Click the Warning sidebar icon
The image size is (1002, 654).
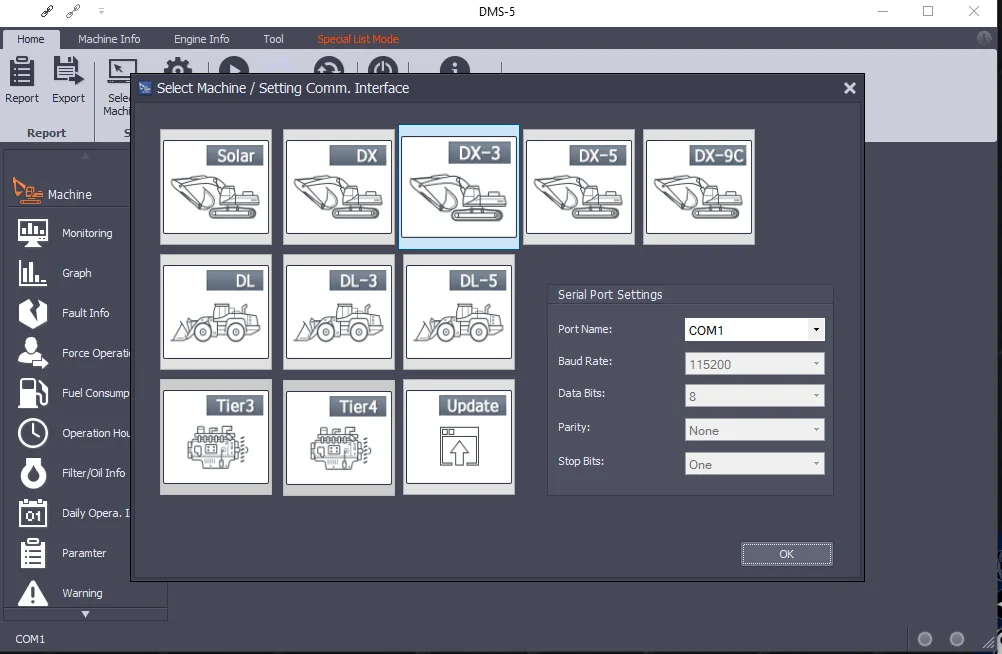tap(33, 593)
